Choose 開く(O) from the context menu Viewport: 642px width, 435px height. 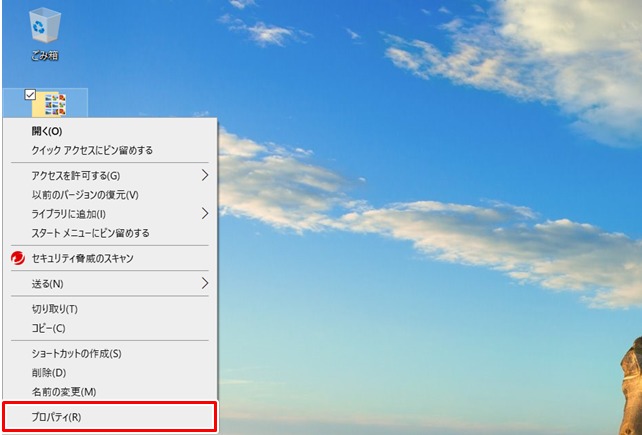[x=110, y=131]
